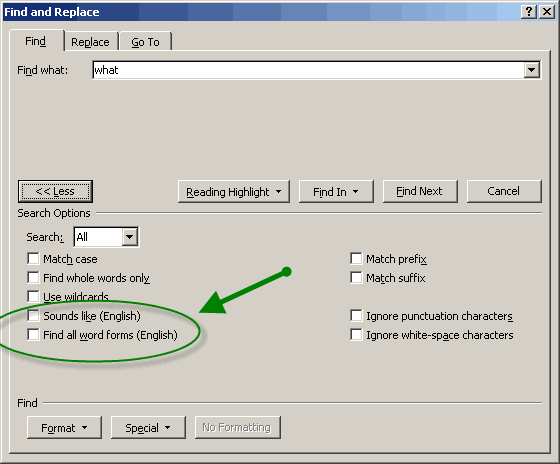Image resolution: width=560 pixels, height=464 pixels.
Task: Open the Go To tab
Action: 145,42
